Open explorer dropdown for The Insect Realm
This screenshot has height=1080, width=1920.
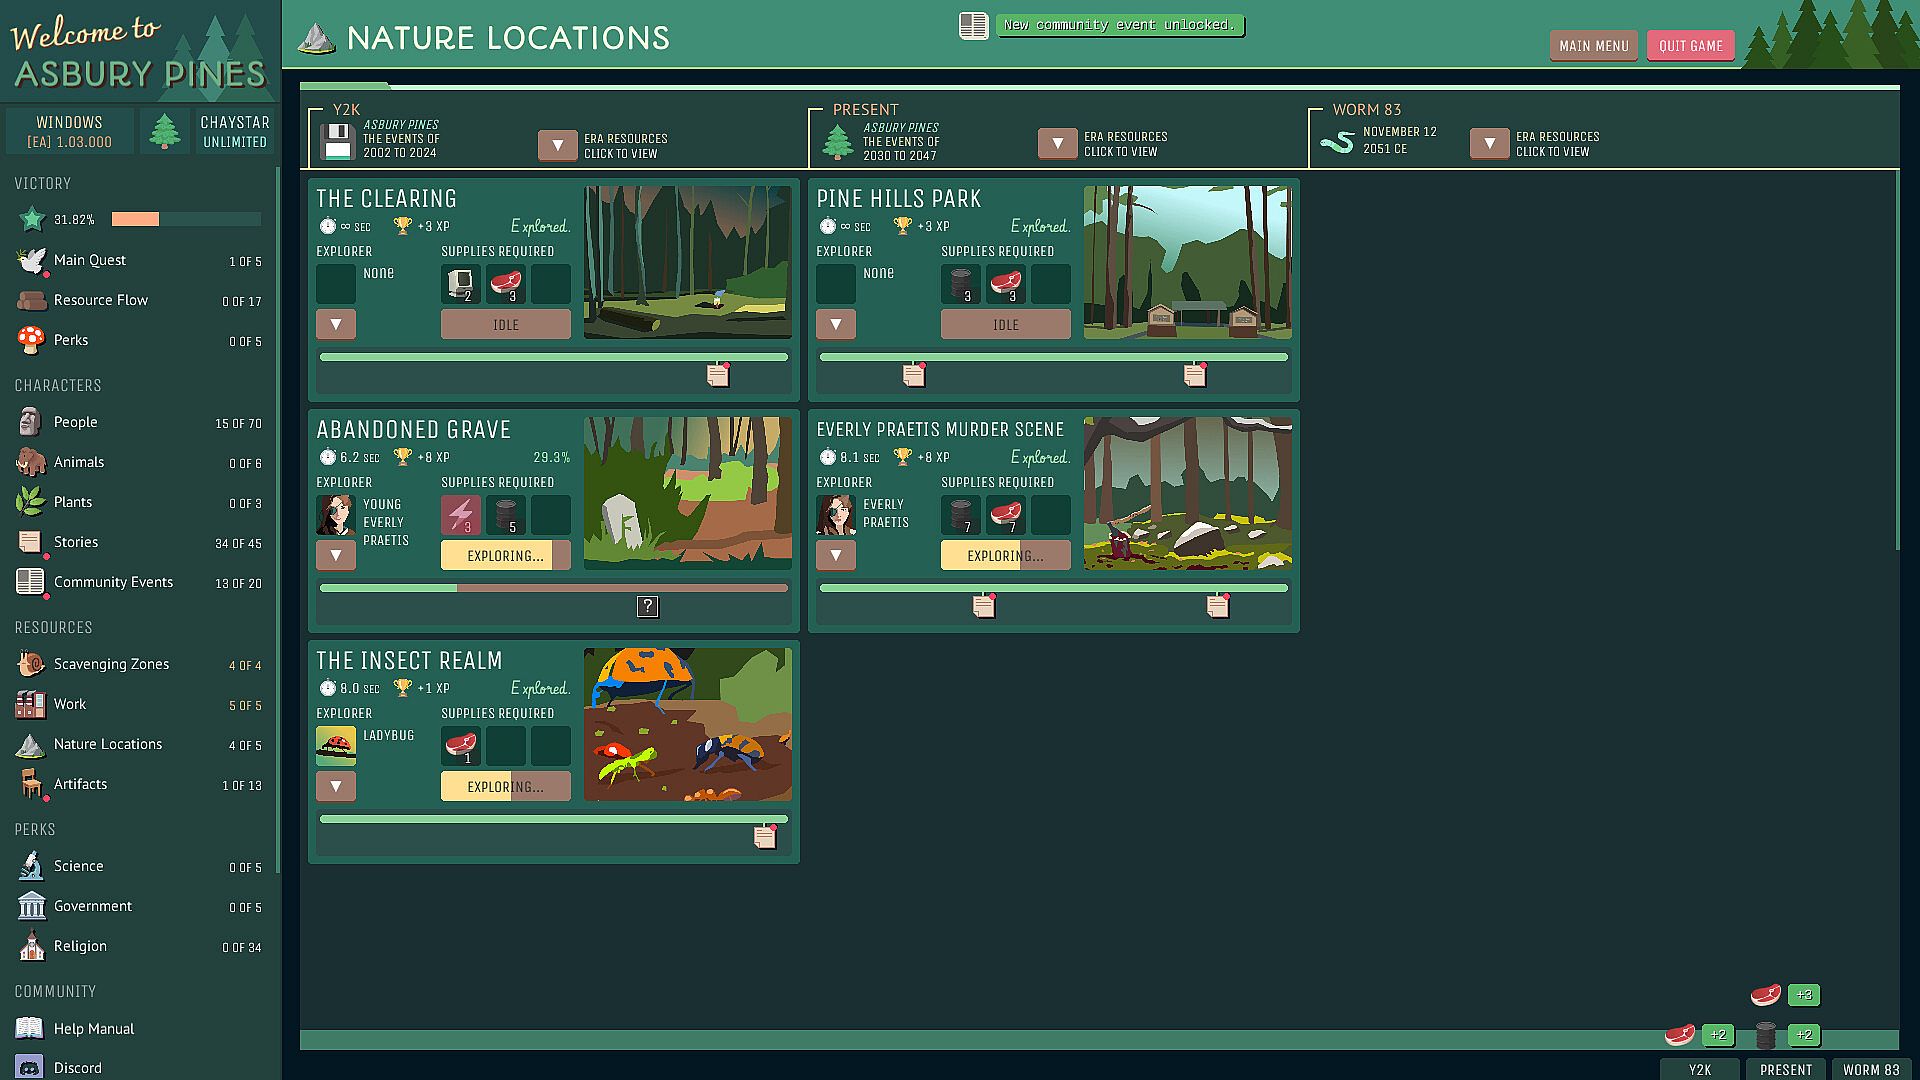(x=336, y=786)
